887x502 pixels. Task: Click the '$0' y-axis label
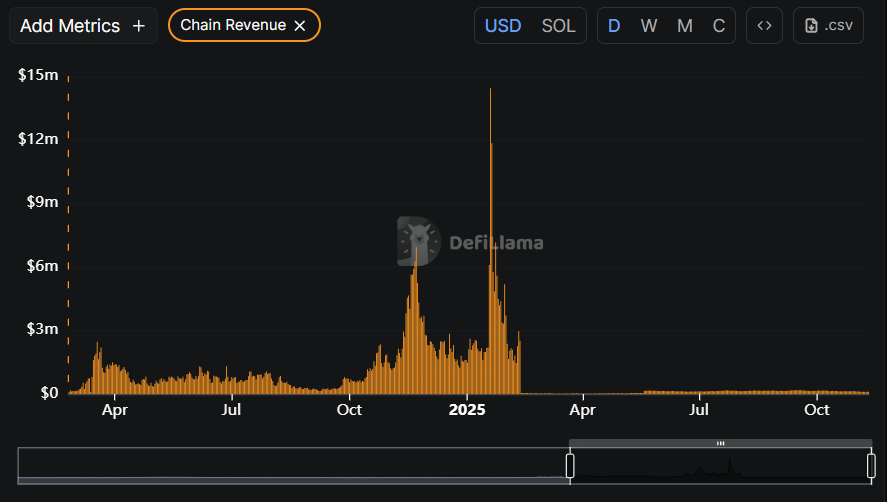point(49,393)
